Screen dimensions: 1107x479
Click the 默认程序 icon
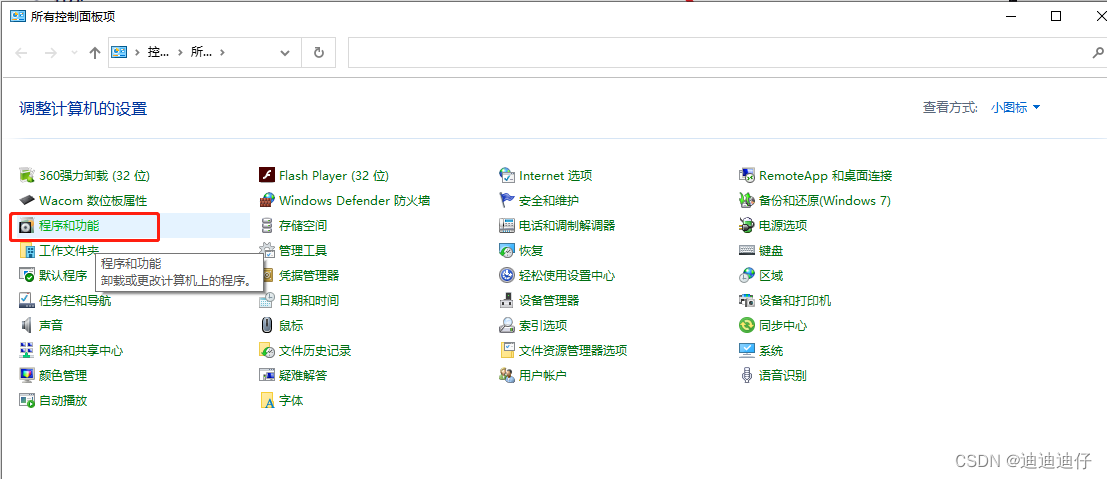pyautogui.click(x=27, y=276)
